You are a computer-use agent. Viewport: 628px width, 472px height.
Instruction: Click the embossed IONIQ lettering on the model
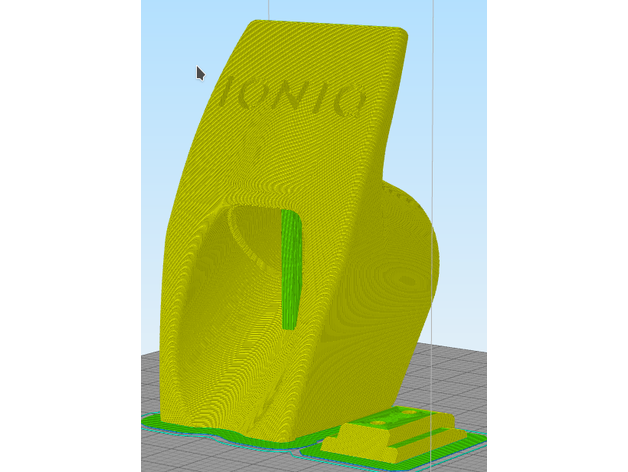point(292,97)
